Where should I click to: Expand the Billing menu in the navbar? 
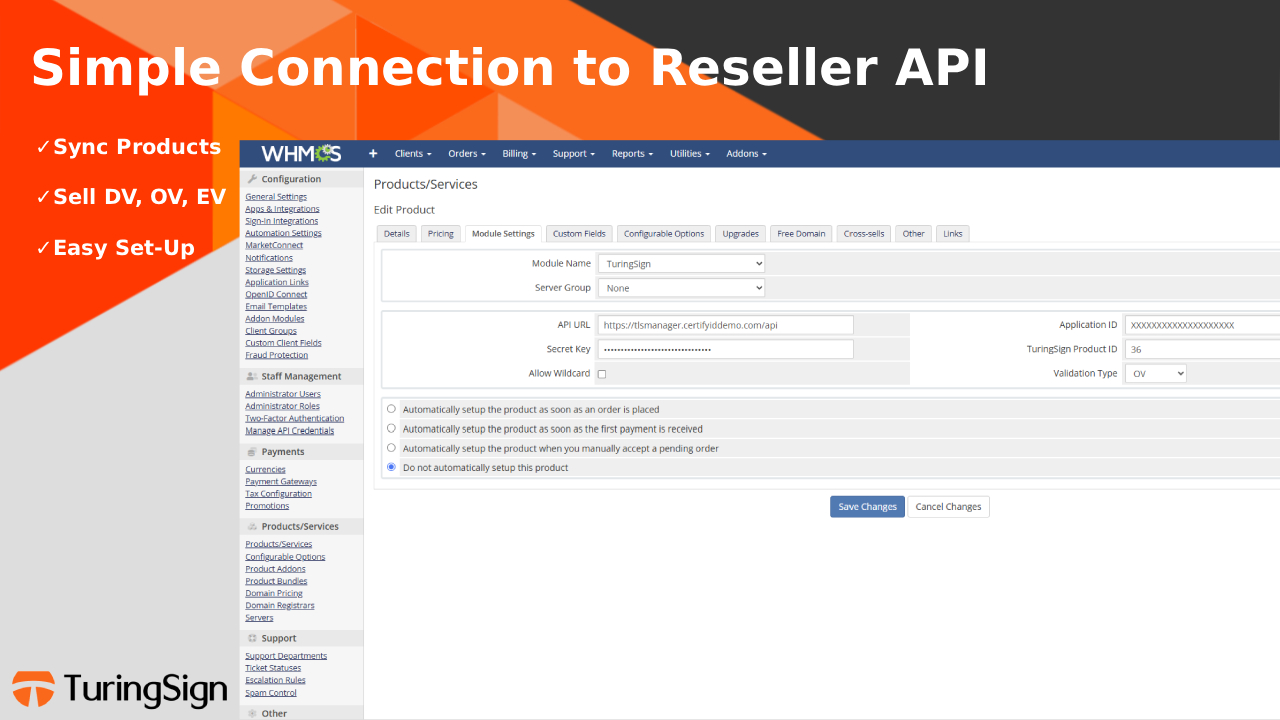click(519, 154)
